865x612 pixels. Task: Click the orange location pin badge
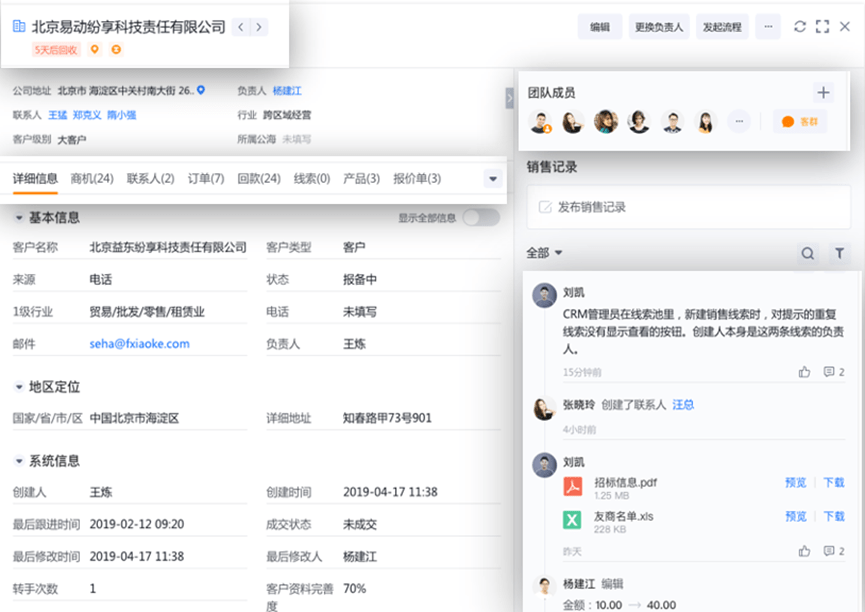coord(95,50)
